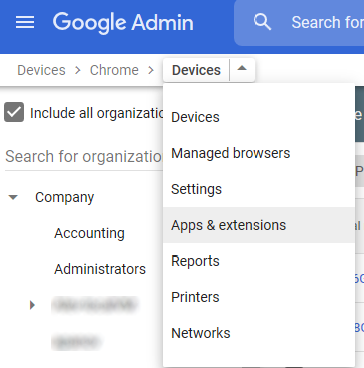The width and height of the screenshot is (364, 368).
Task: Open Apps & extensions menu item
Action: pos(259,225)
